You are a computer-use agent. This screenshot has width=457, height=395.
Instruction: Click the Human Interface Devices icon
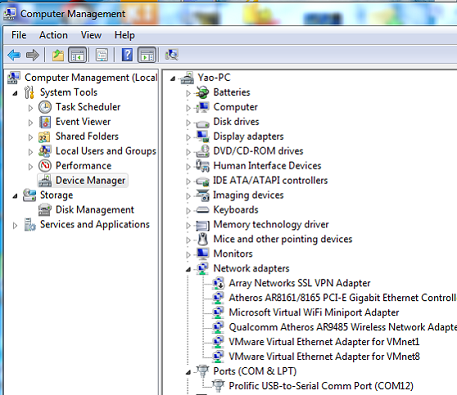click(x=202, y=166)
